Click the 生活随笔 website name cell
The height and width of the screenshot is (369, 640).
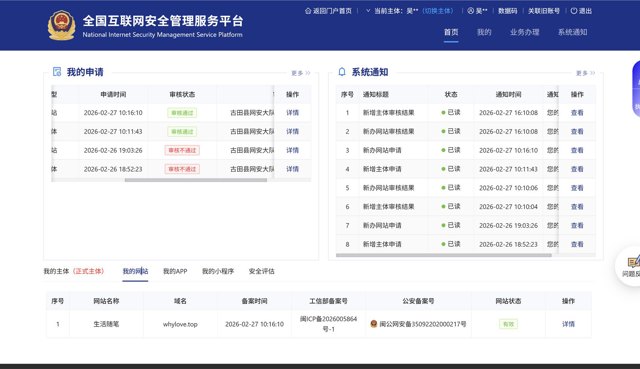106,324
